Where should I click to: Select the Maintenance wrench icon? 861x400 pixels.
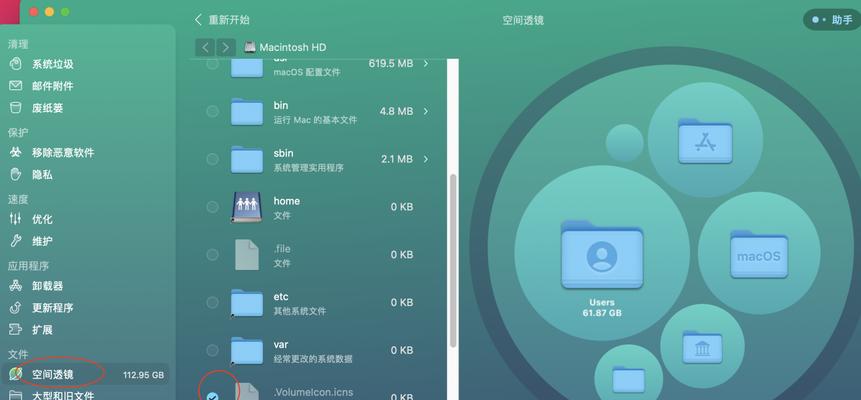point(15,241)
